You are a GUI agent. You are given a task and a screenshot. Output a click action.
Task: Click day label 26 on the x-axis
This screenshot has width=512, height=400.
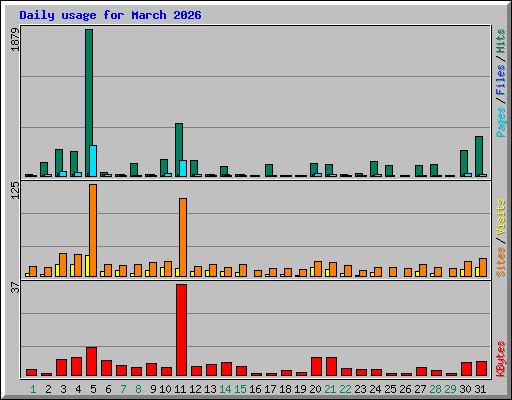tap(405, 389)
